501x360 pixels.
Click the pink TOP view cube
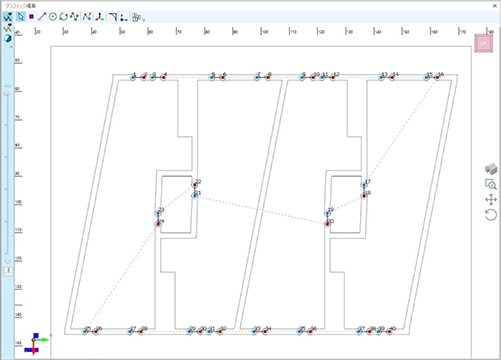click(484, 44)
